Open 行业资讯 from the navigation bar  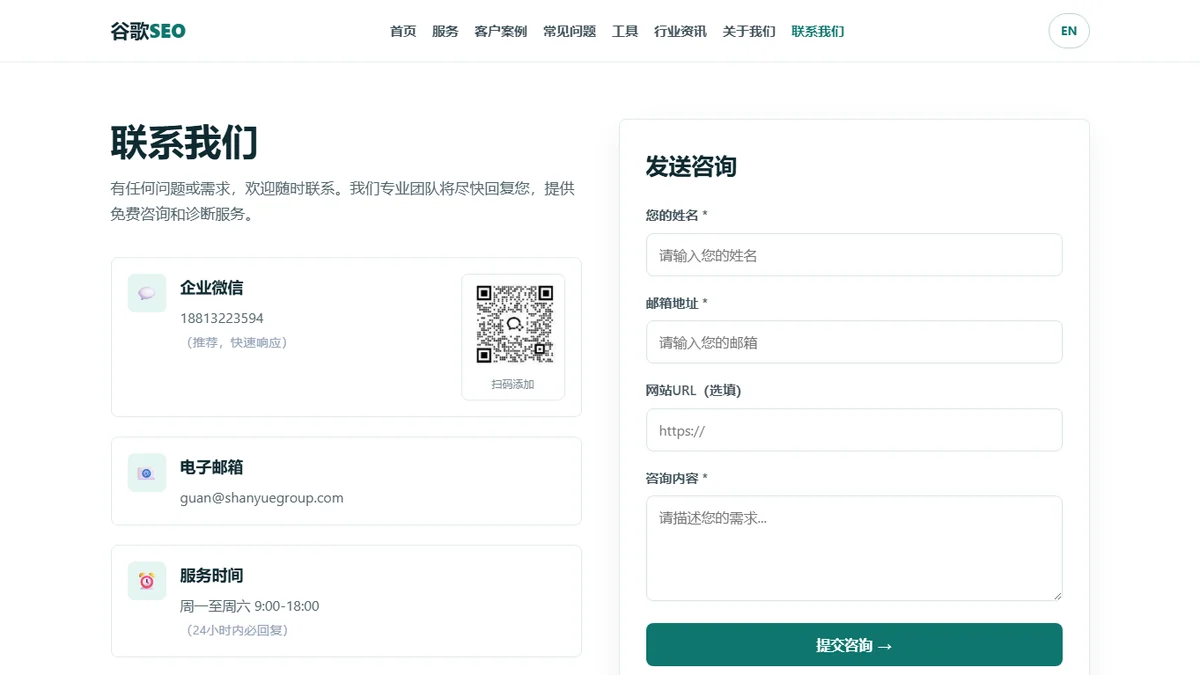[x=681, y=31]
